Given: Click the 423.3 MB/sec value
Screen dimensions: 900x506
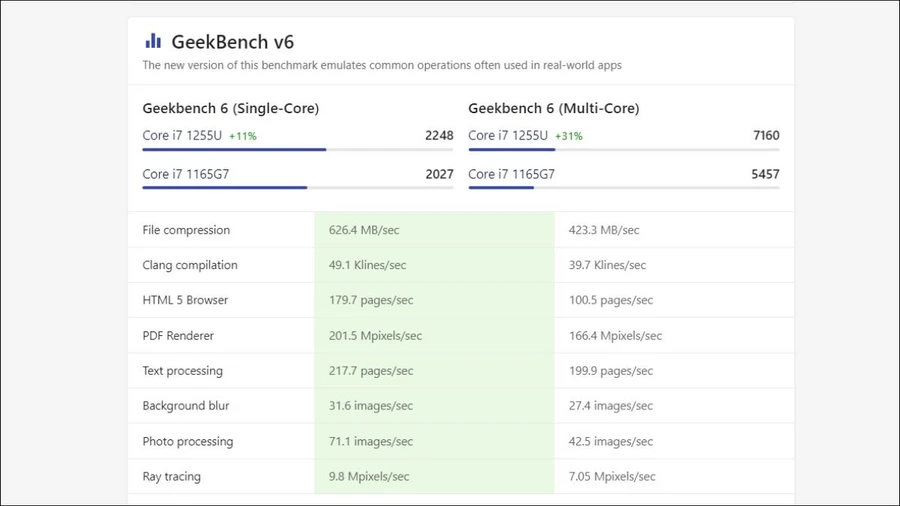Looking at the screenshot, I should pos(604,230).
